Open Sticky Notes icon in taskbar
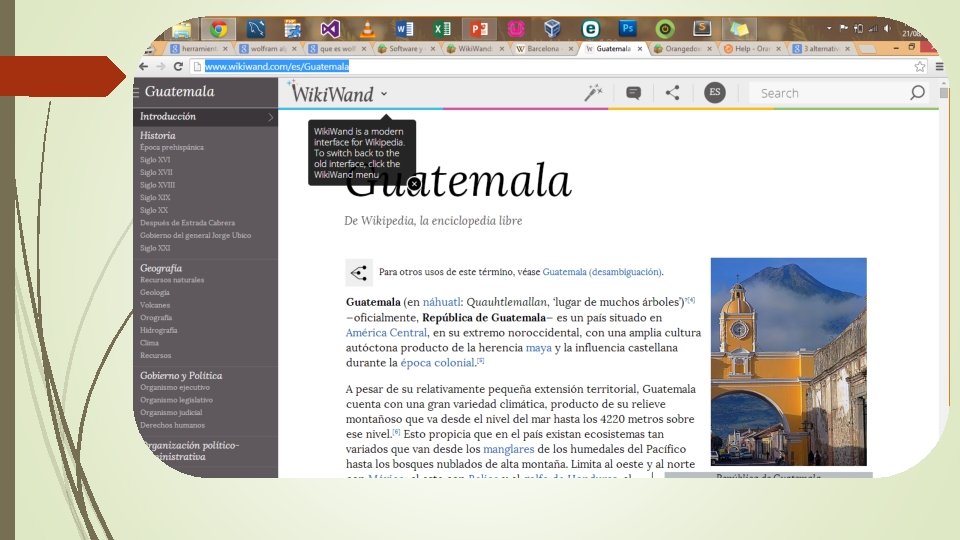This screenshot has width=960, height=540. (x=739, y=29)
